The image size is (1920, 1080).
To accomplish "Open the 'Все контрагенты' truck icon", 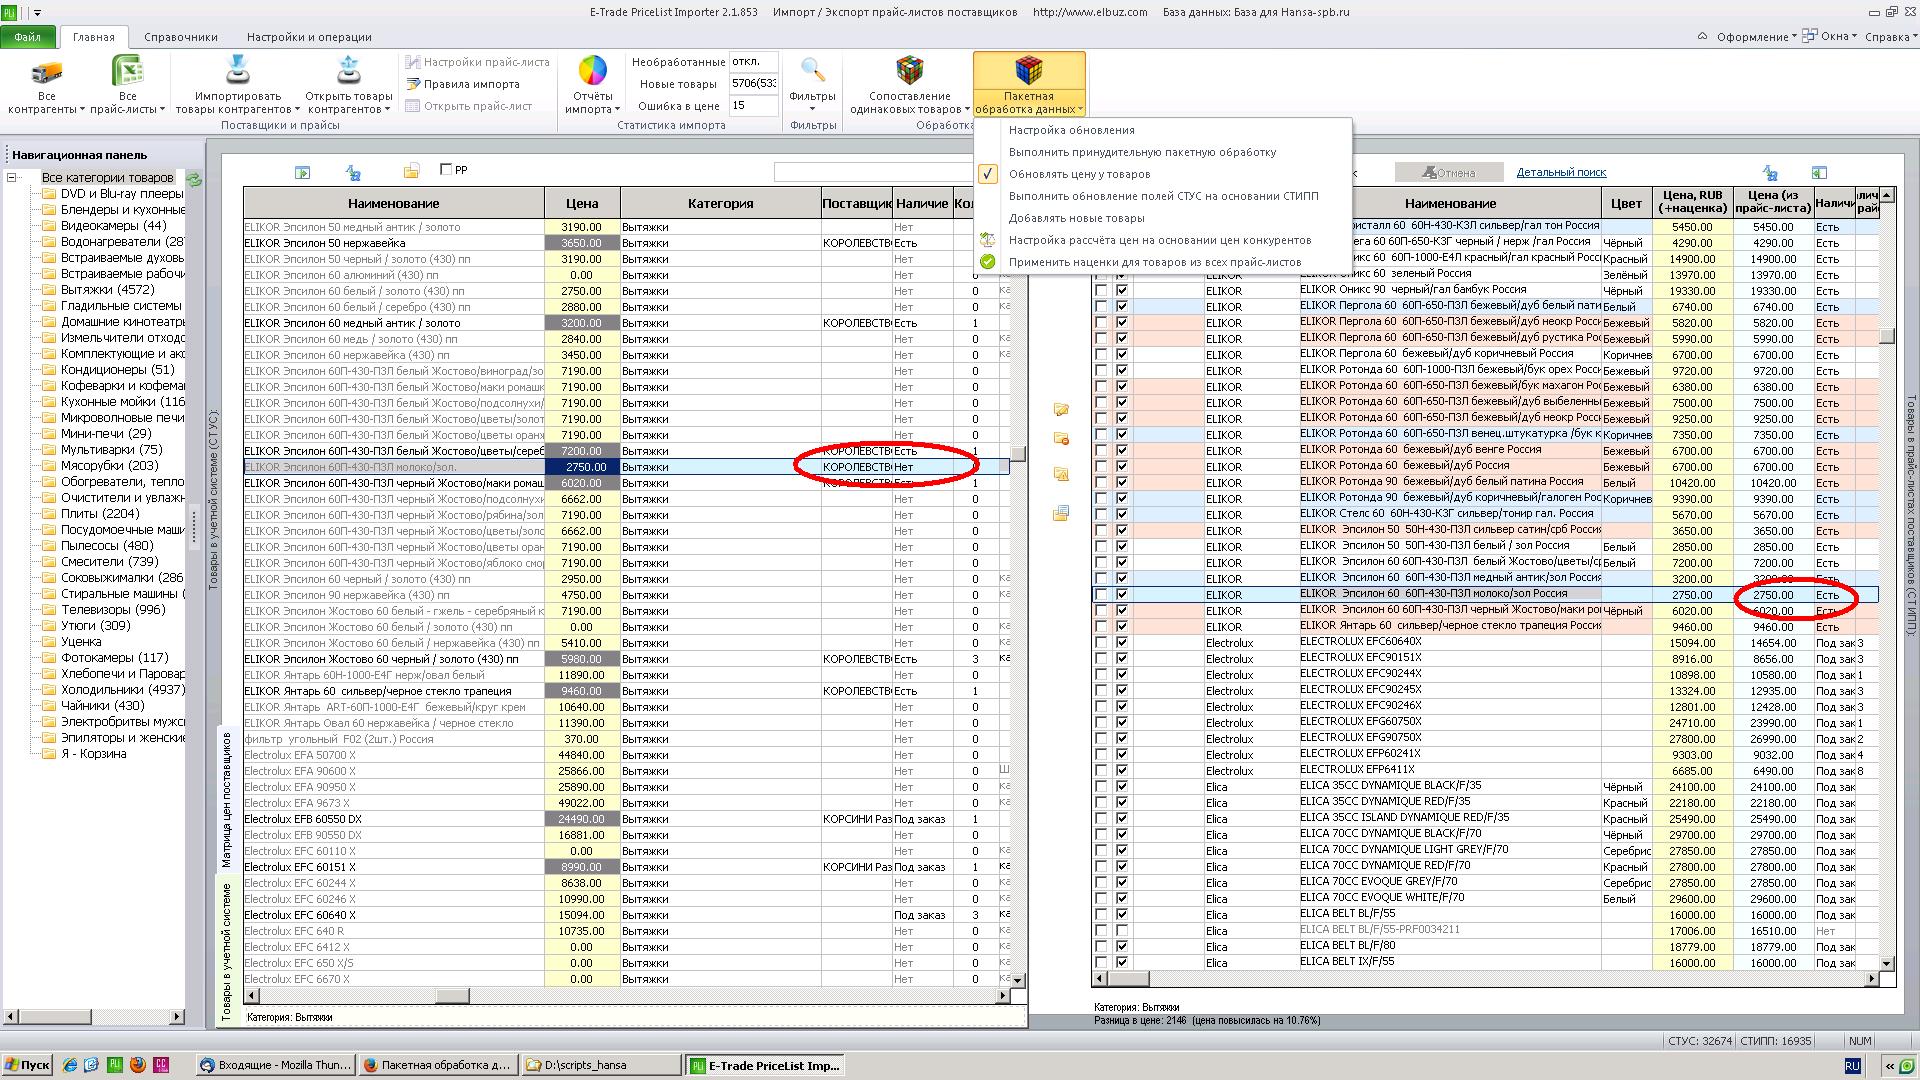I will point(46,72).
